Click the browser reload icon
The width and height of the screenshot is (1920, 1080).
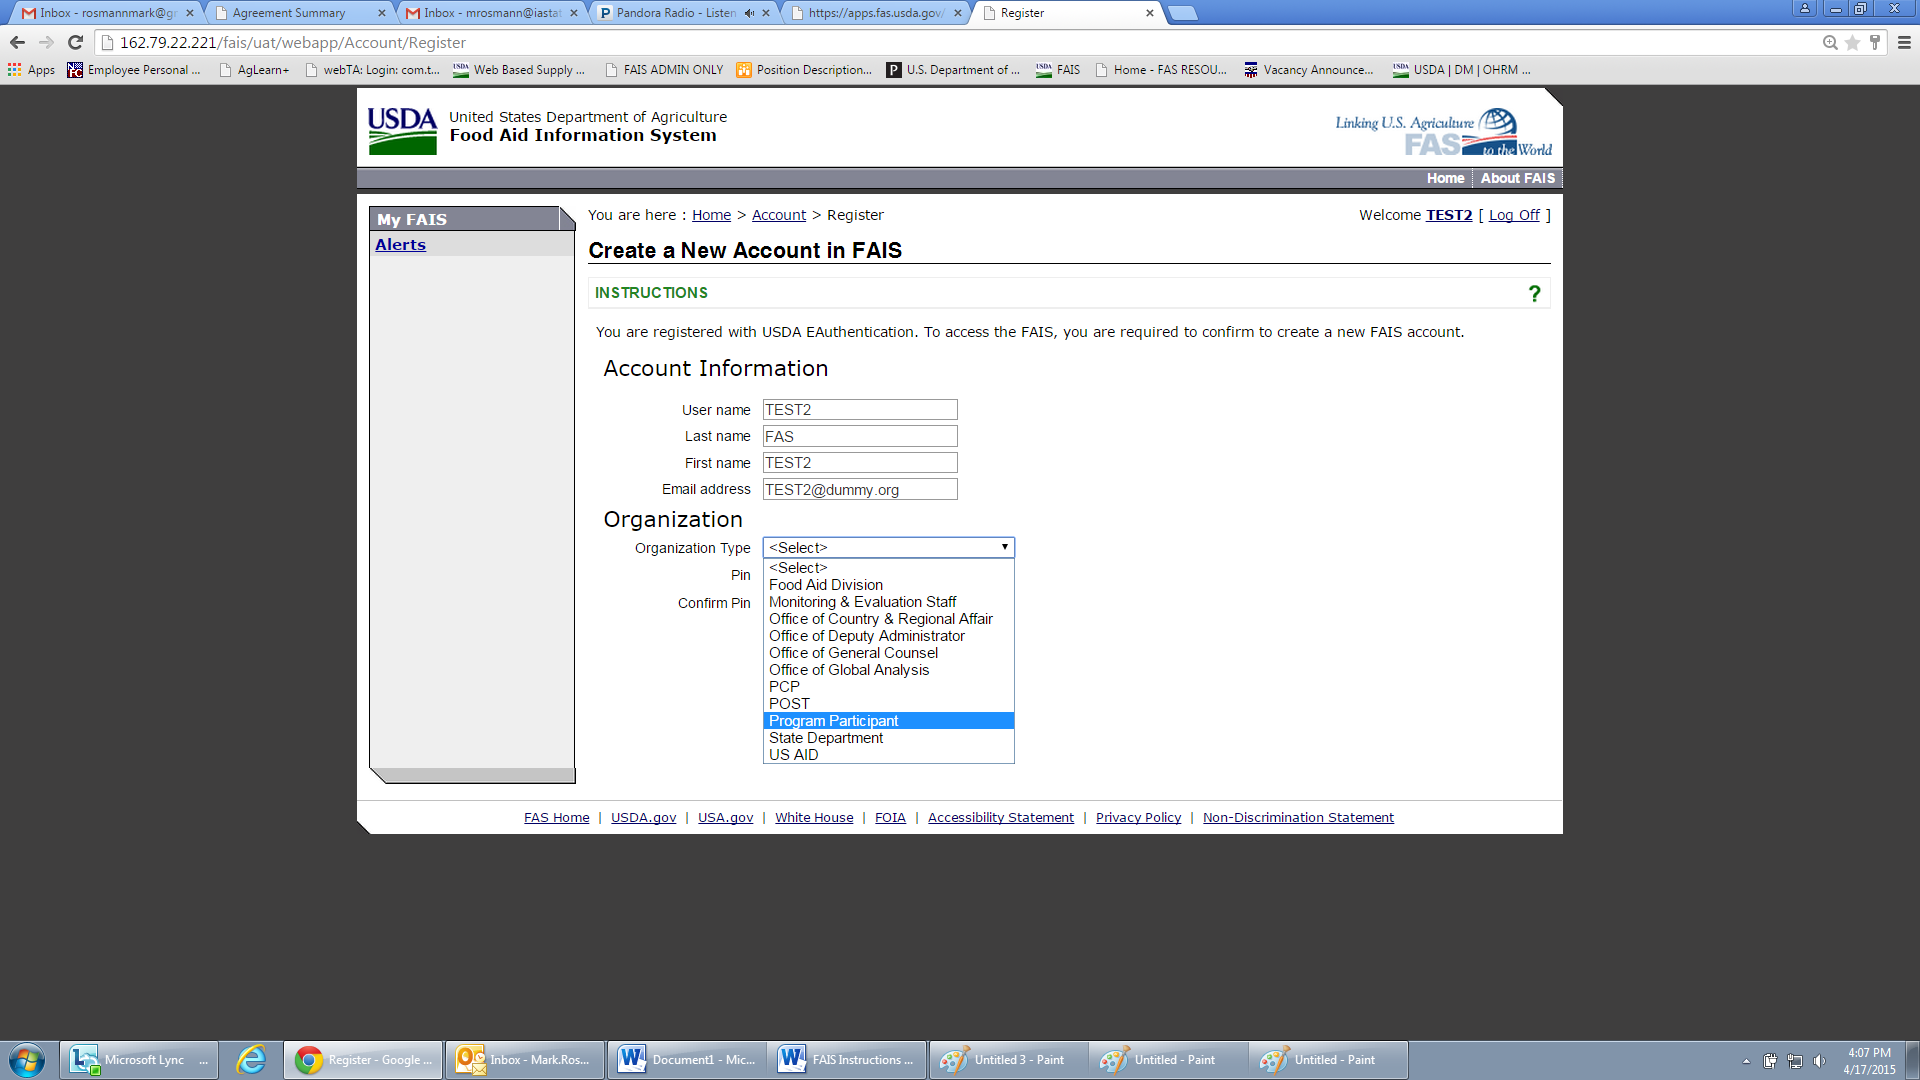click(x=75, y=42)
